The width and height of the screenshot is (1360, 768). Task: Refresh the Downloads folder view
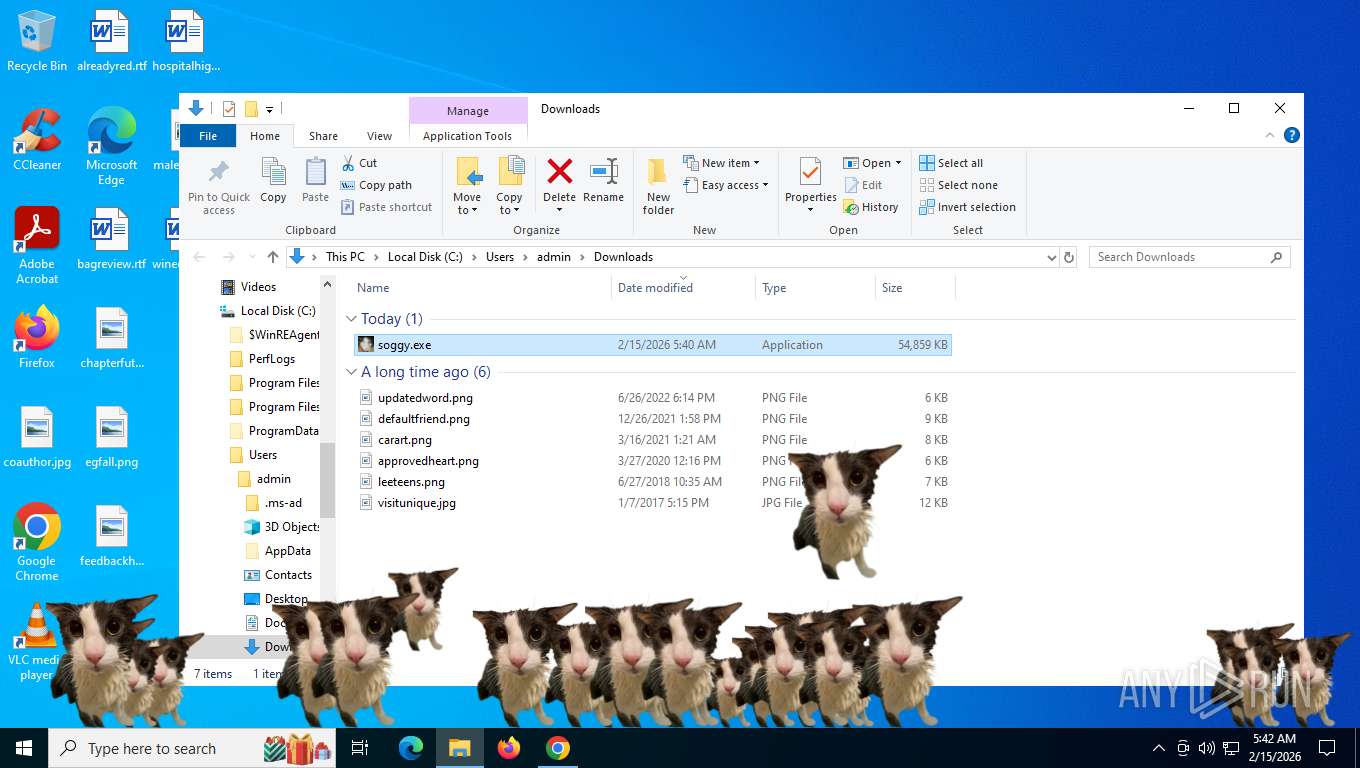tap(1069, 257)
